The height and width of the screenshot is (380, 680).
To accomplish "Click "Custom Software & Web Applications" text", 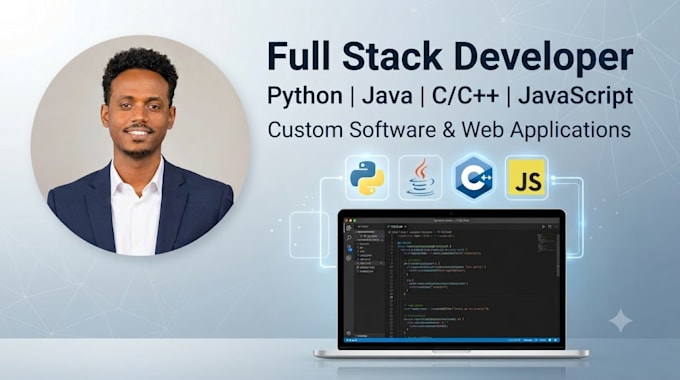I will [449, 130].
